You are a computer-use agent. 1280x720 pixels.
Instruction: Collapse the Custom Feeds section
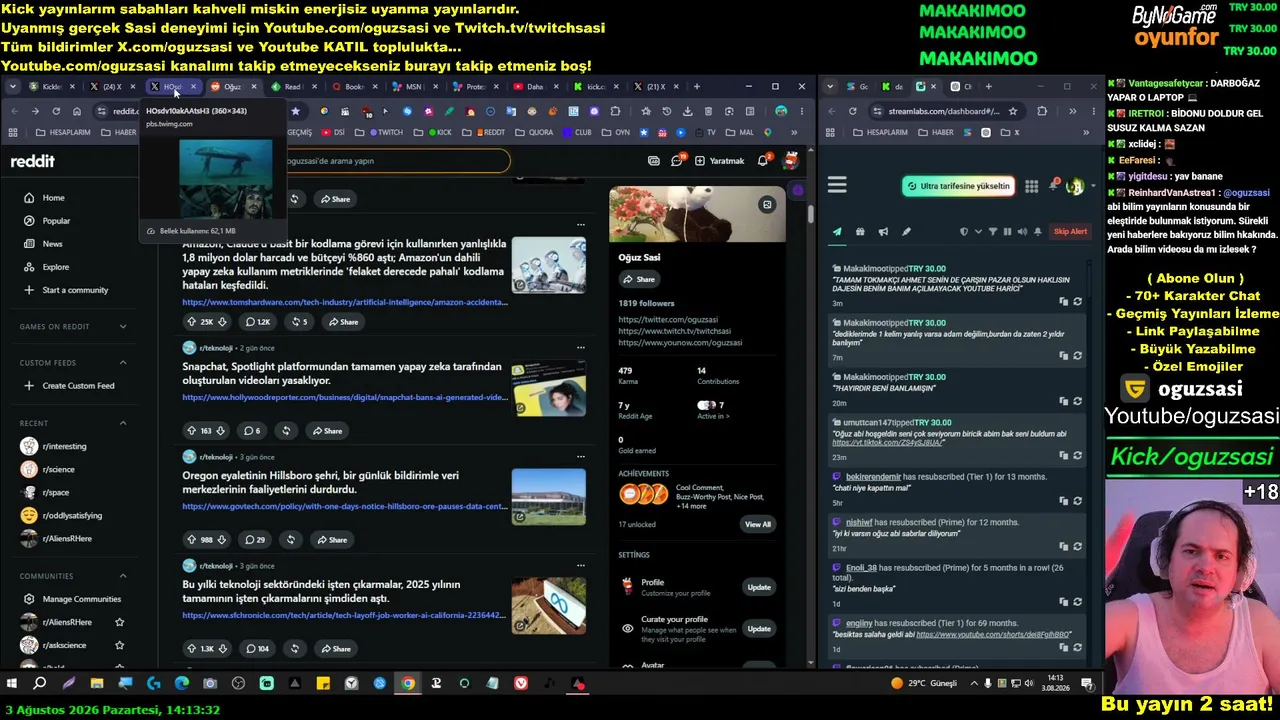pos(123,362)
